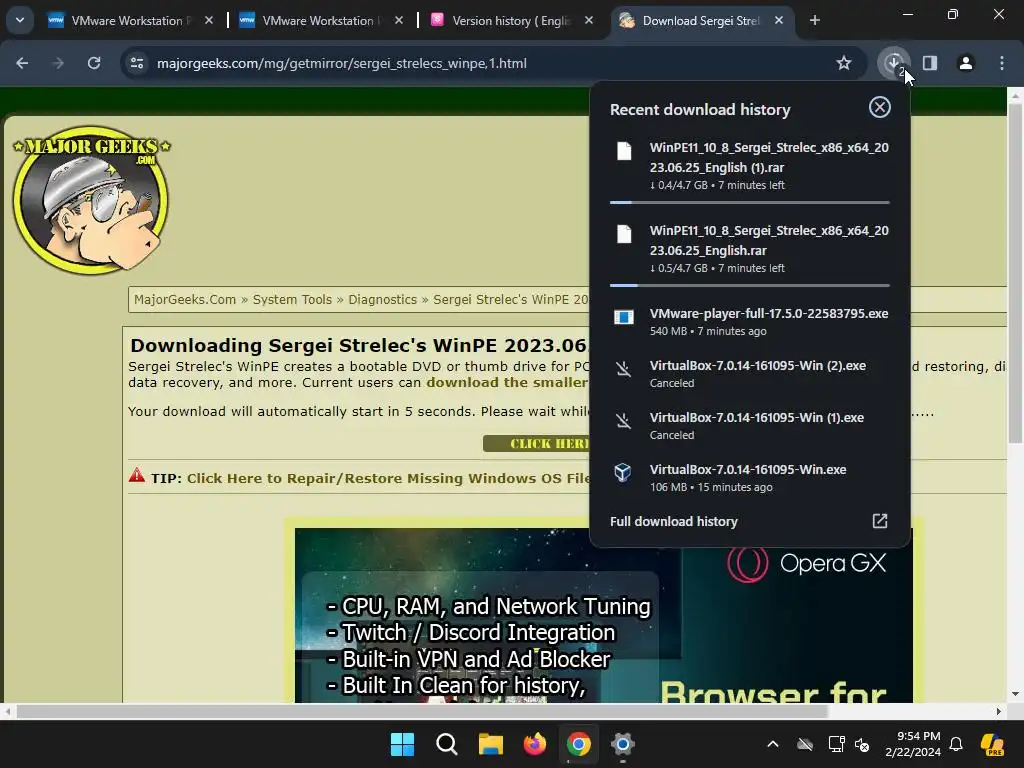Click progress bar of English (1).rar download
The width and height of the screenshot is (1024, 768).
click(x=750, y=202)
